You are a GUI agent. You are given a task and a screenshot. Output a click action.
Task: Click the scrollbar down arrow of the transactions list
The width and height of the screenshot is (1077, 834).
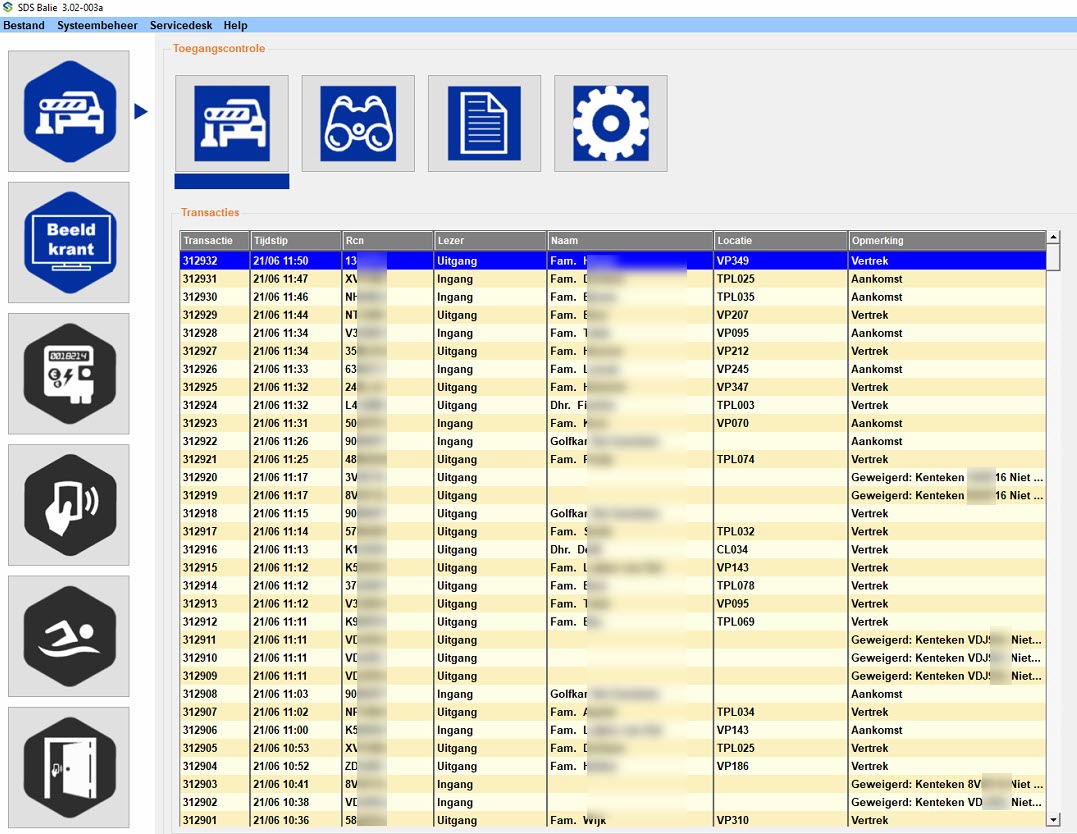click(1053, 820)
